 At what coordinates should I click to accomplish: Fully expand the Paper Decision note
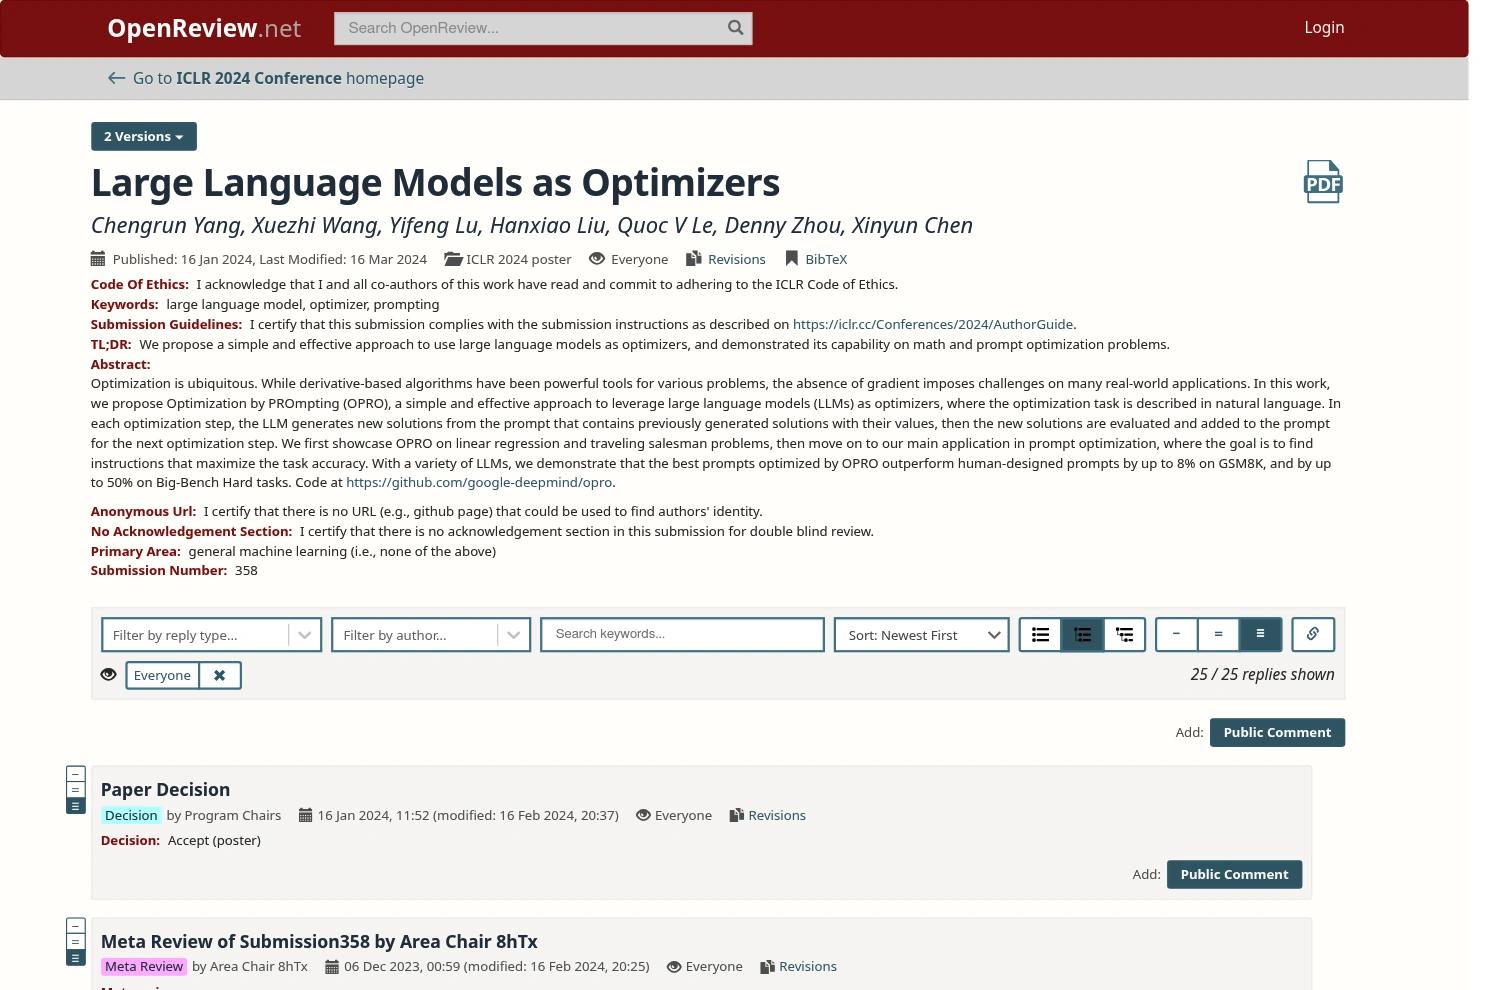75,806
